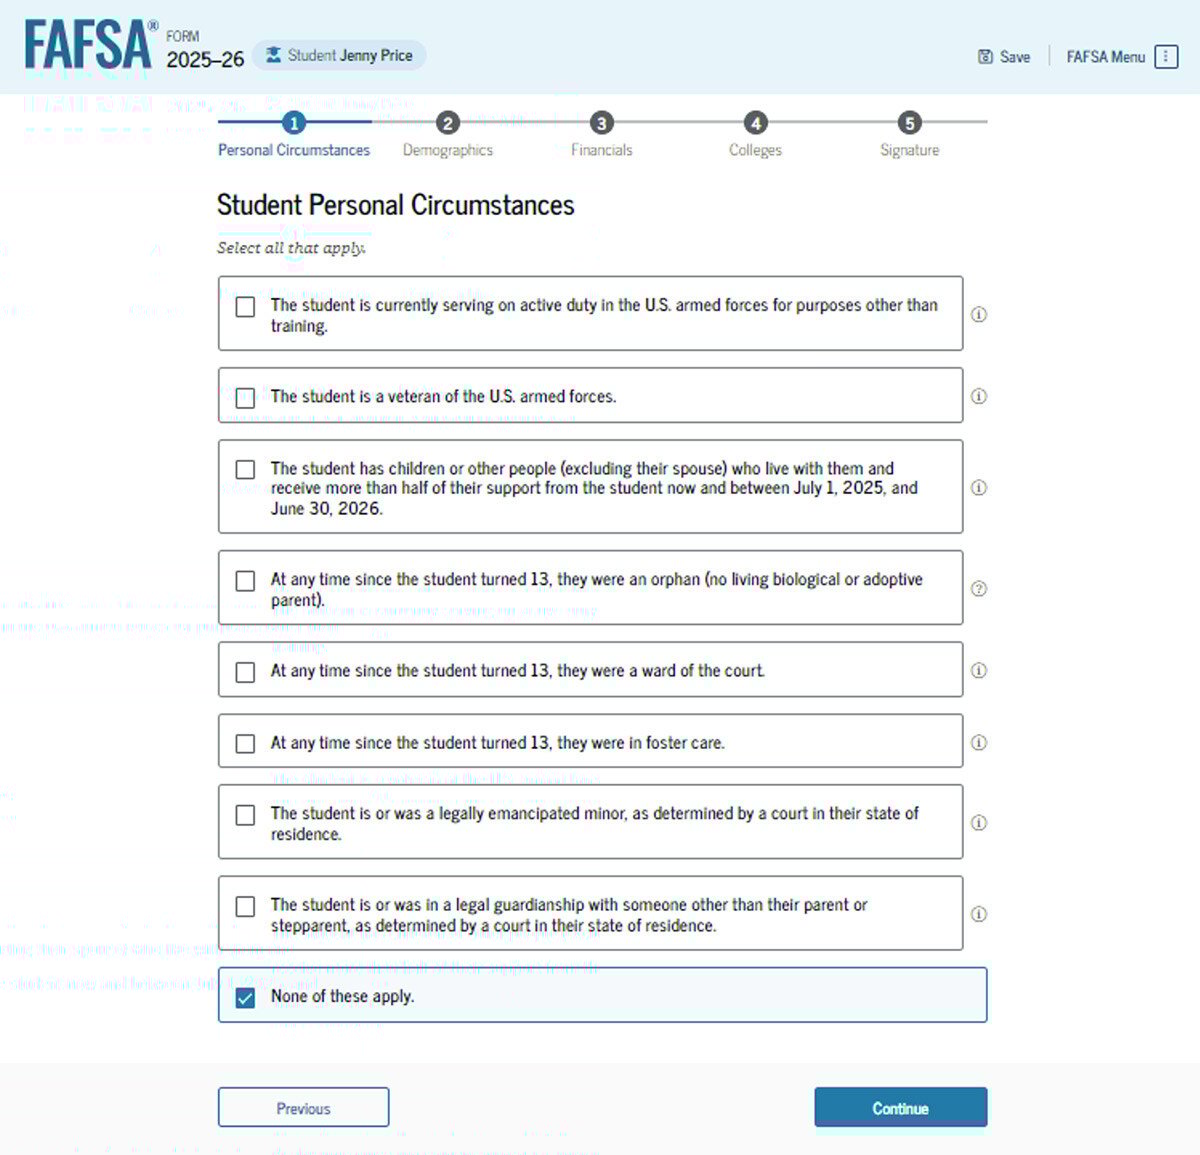Click the Student Jenny Price badge
Viewport: 1200px width, 1155px height.
[339, 55]
